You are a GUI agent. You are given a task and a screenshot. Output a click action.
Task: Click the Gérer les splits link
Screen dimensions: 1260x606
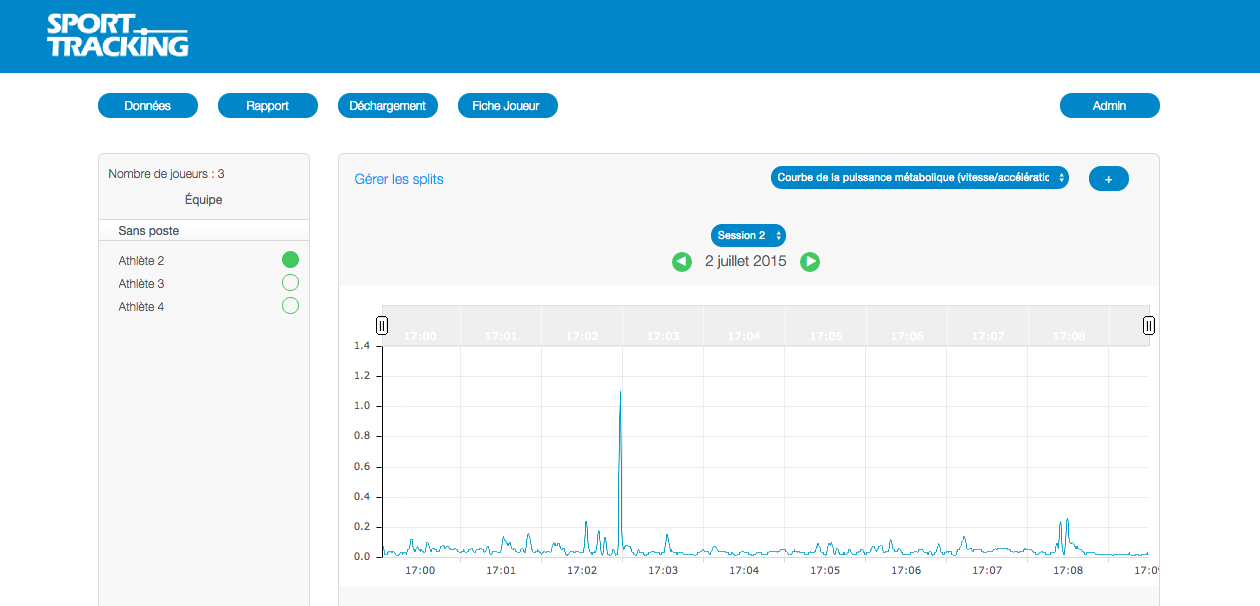click(x=399, y=179)
